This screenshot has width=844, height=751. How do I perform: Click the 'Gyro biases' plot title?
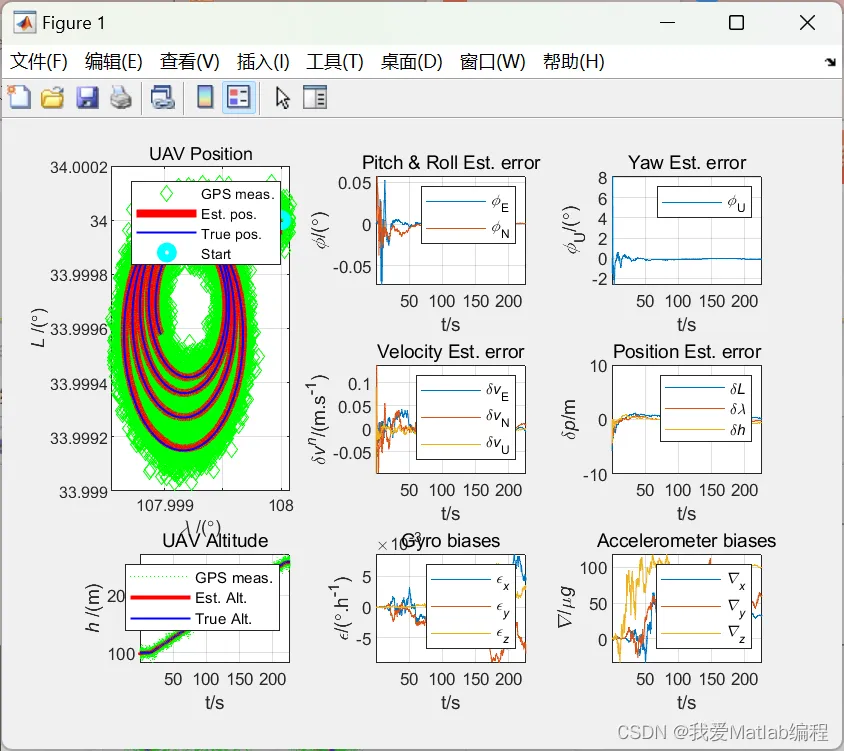point(451,541)
